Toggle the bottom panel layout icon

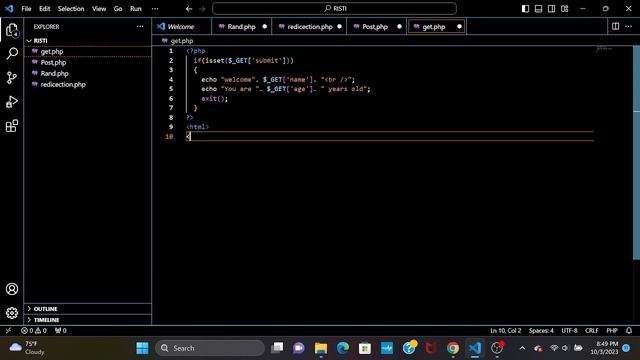click(538, 9)
